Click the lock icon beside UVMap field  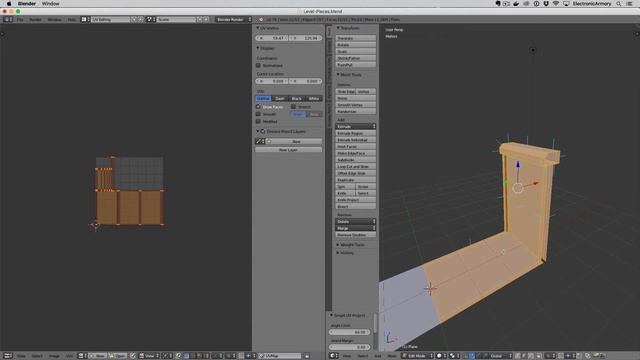(x=307, y=356)
